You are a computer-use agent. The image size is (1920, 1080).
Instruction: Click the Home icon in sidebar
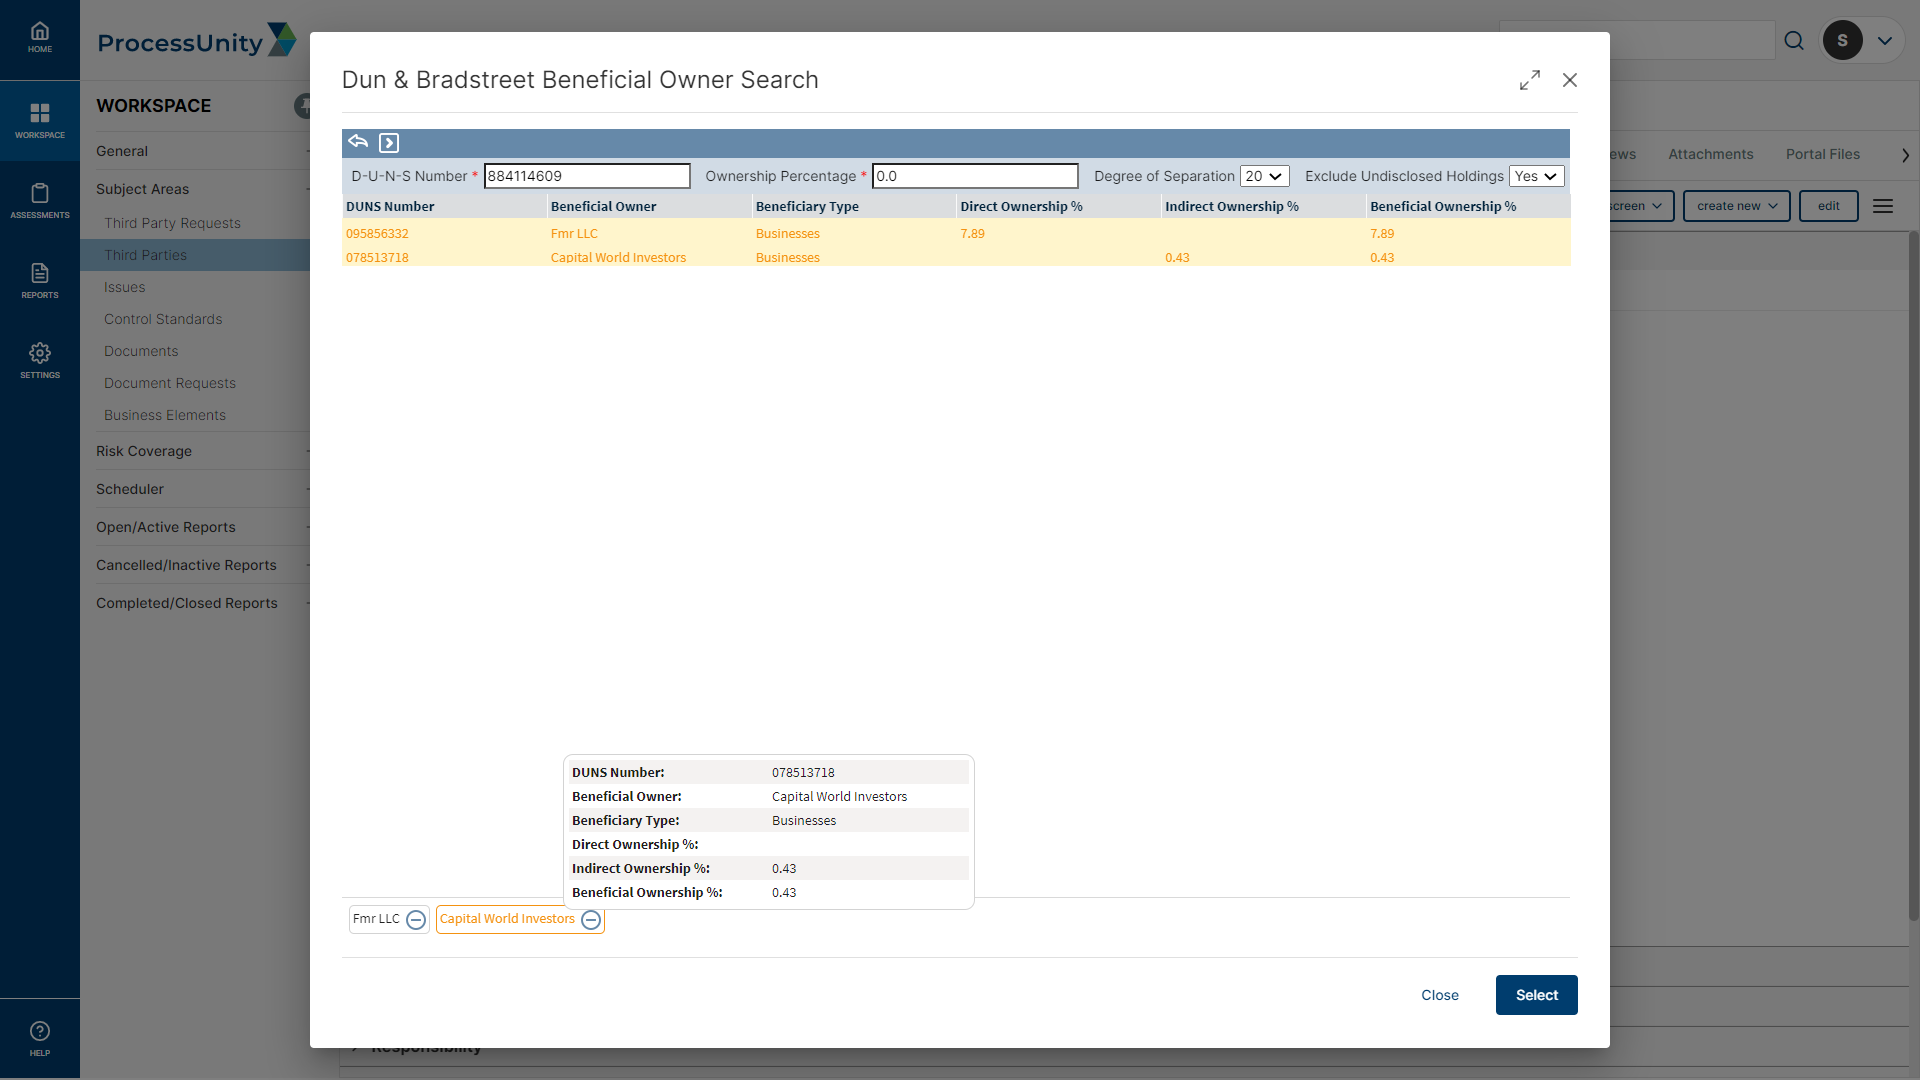[40, 38]
